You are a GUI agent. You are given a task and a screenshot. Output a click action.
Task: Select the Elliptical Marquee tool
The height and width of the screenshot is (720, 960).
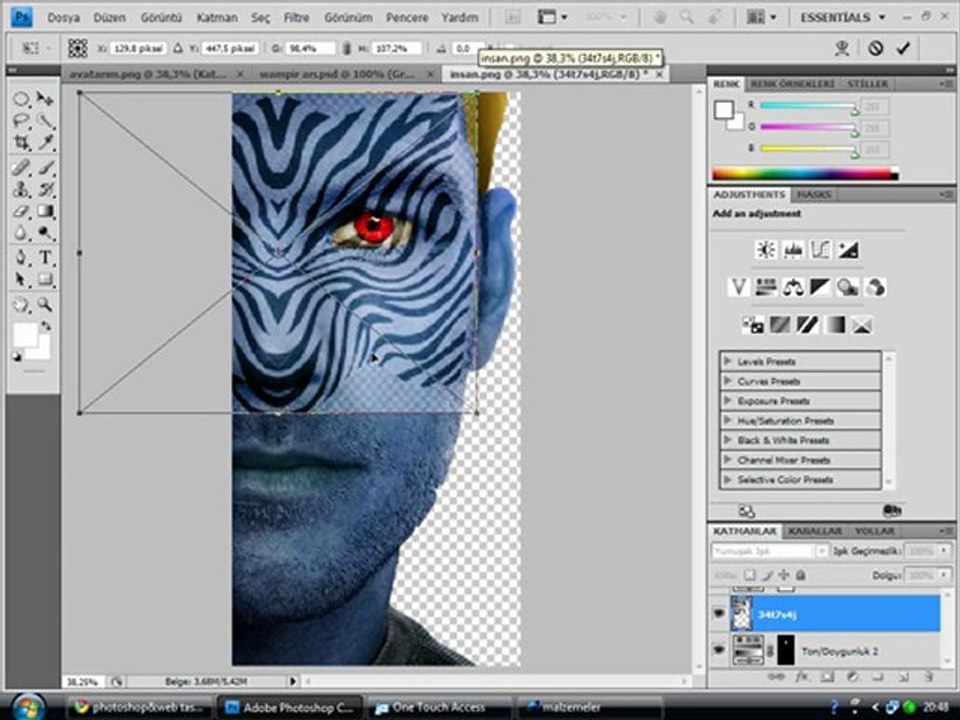coord(21,99)
